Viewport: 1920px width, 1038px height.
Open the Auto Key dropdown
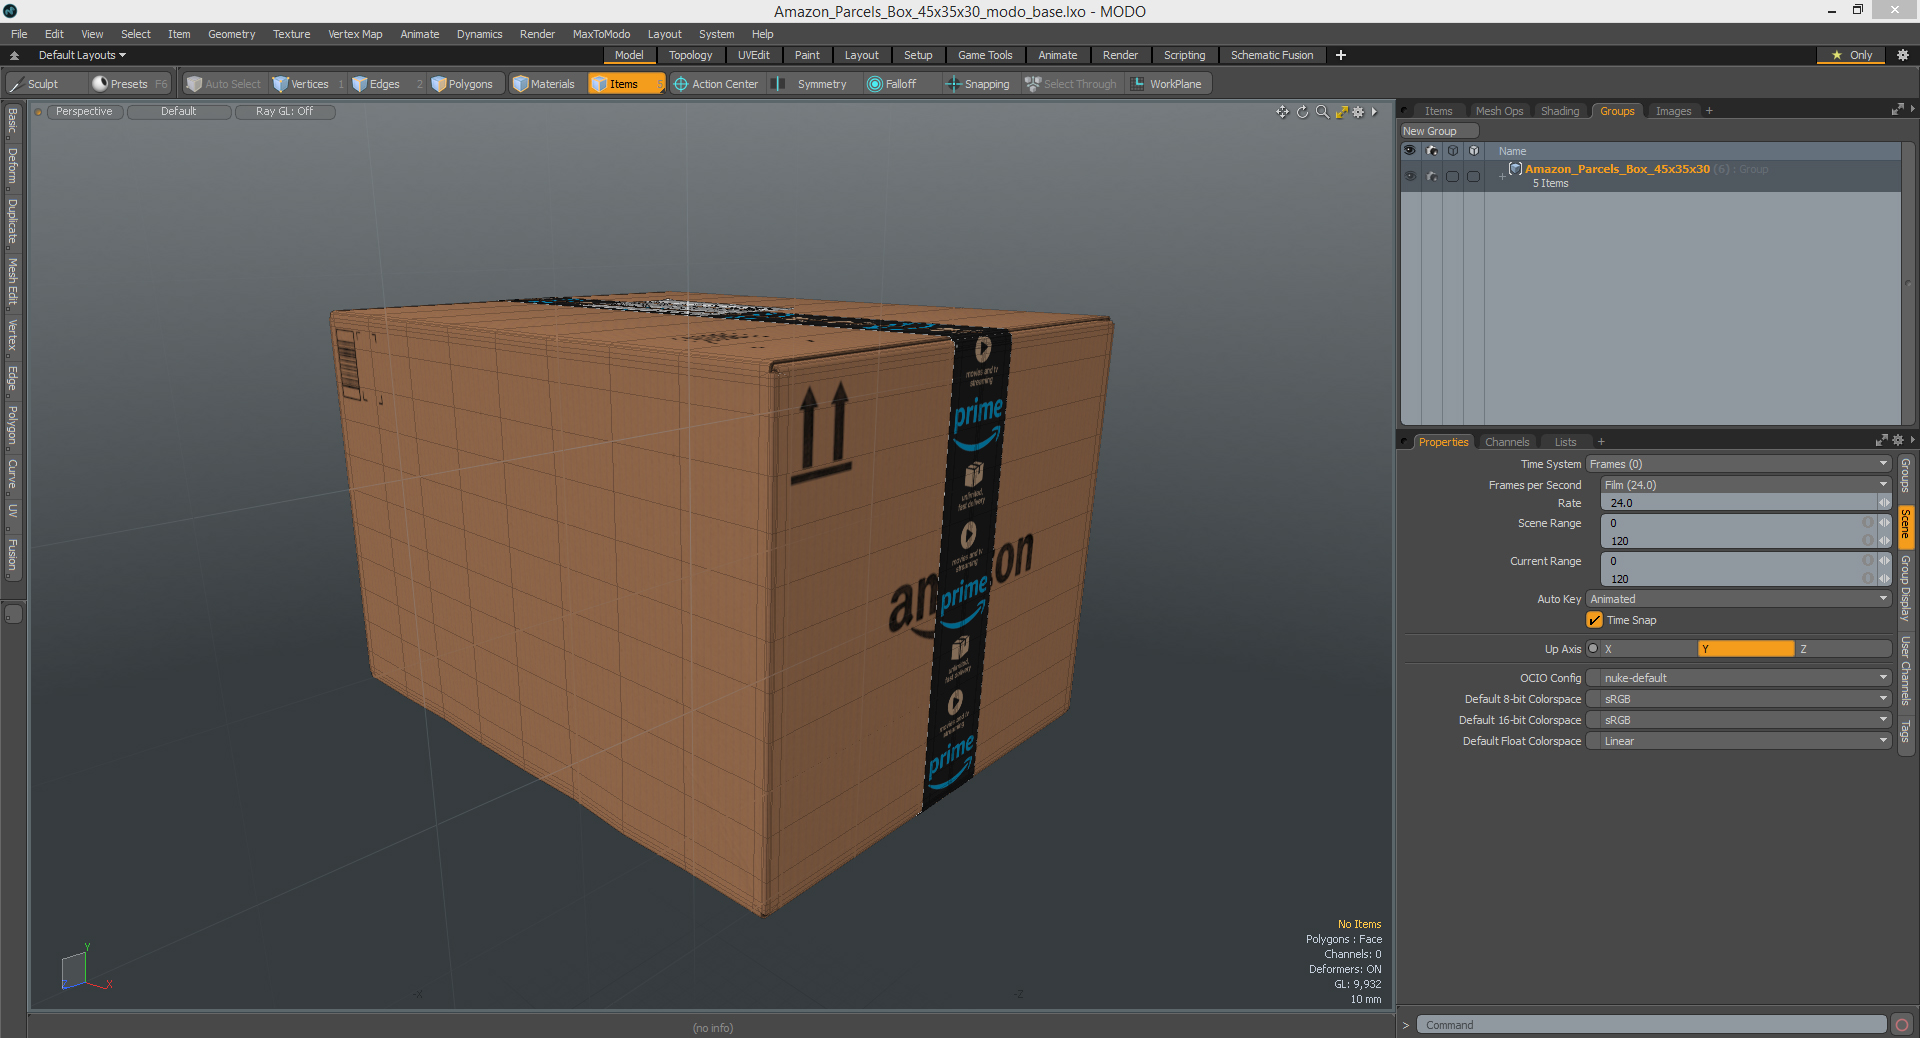point(1738,599)
